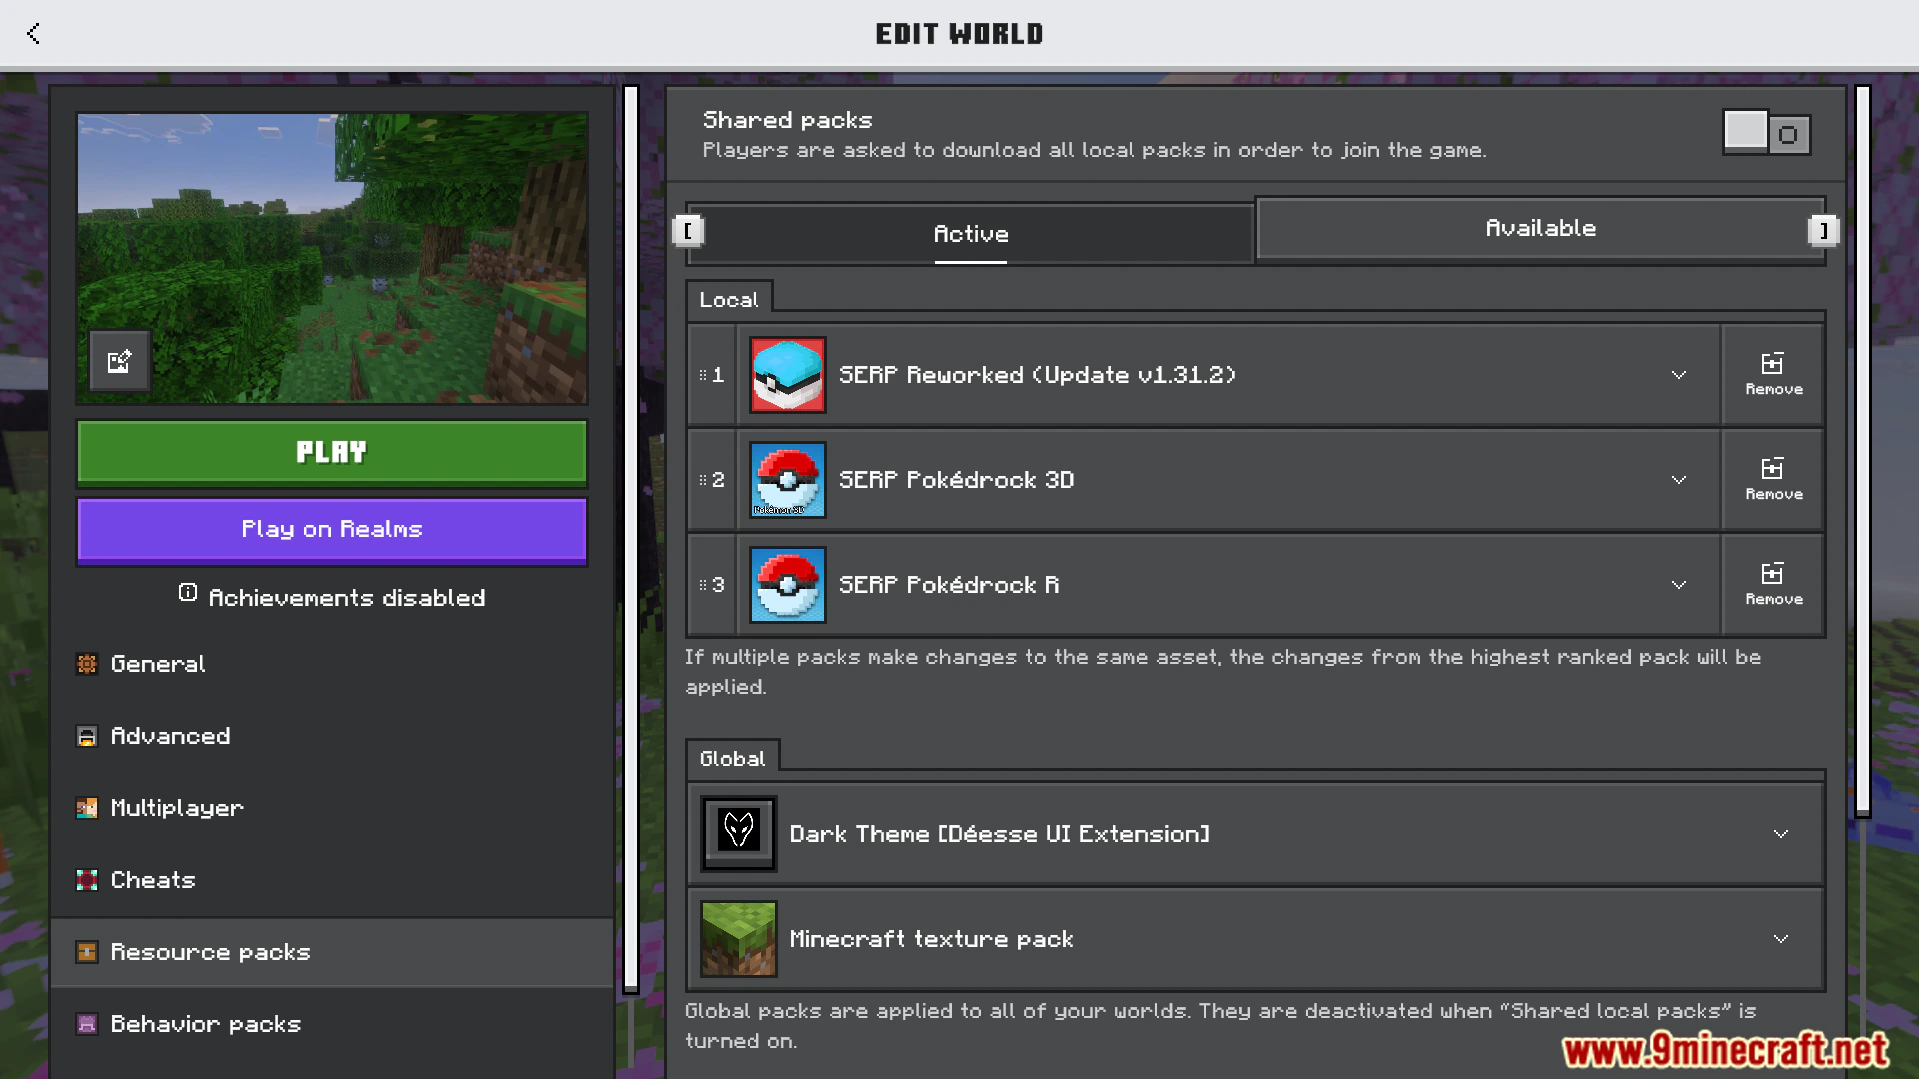Click the Advanced label in sidebar
This screenshot has width=1919, height=1079.
click(x=170, y=736)
